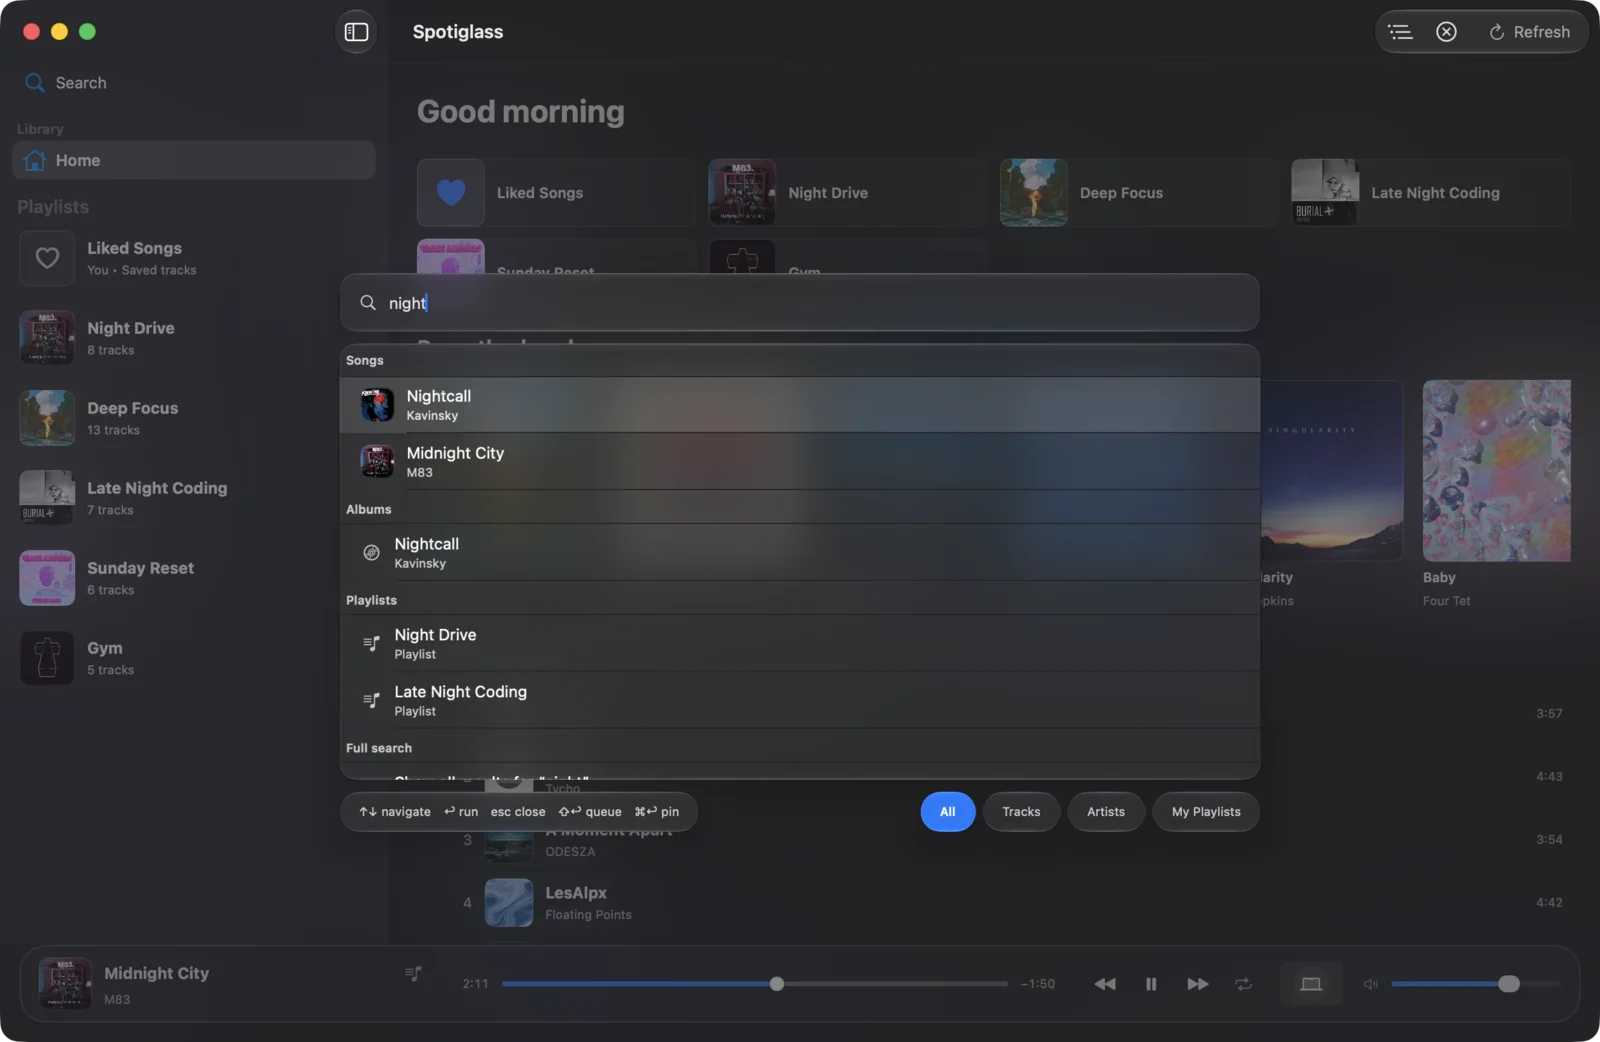Select the Midnight City song result
Image resolution: width=1600 pixels, height=1042 pixels.
[800, 461]
